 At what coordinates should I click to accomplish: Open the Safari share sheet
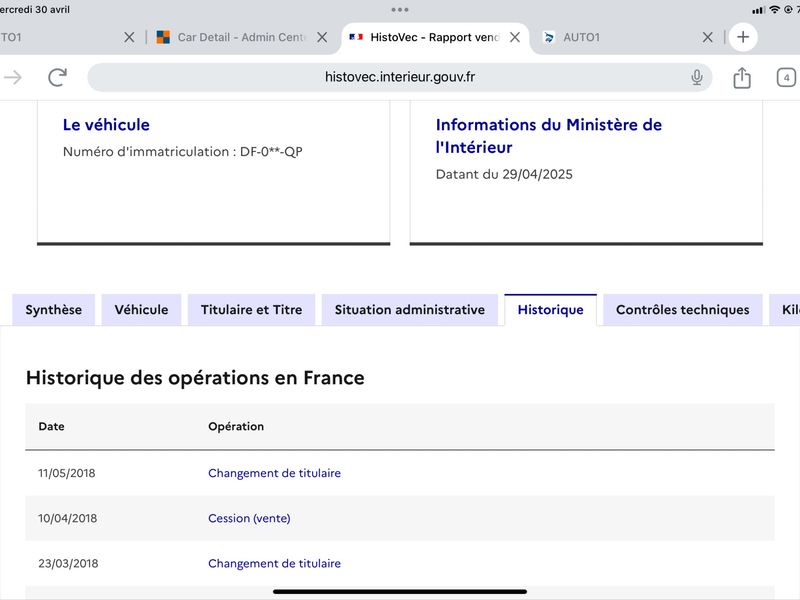741,78
